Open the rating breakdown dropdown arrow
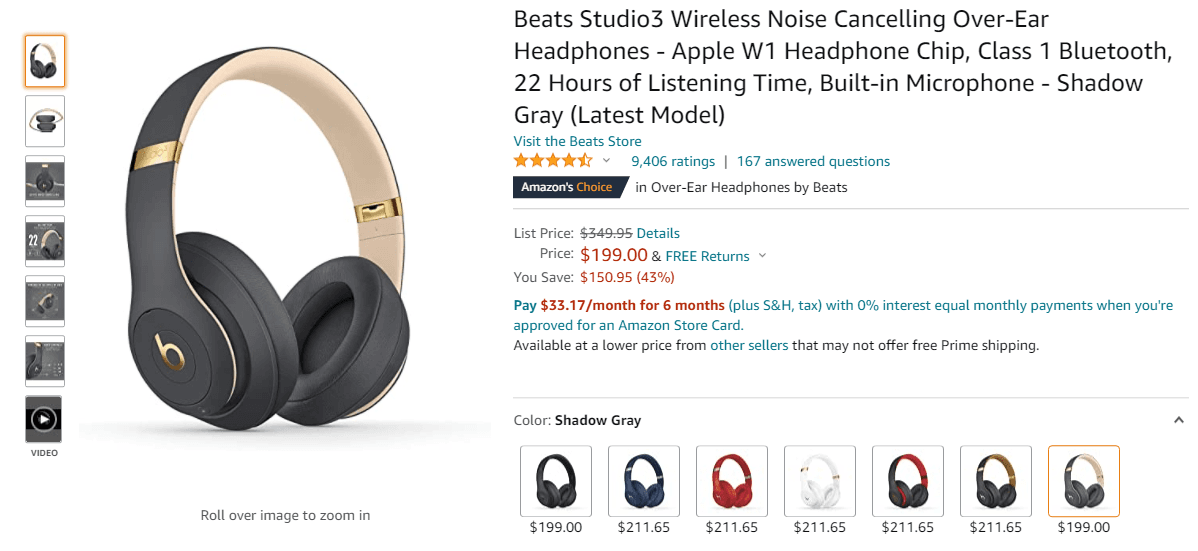 (606, 161)
